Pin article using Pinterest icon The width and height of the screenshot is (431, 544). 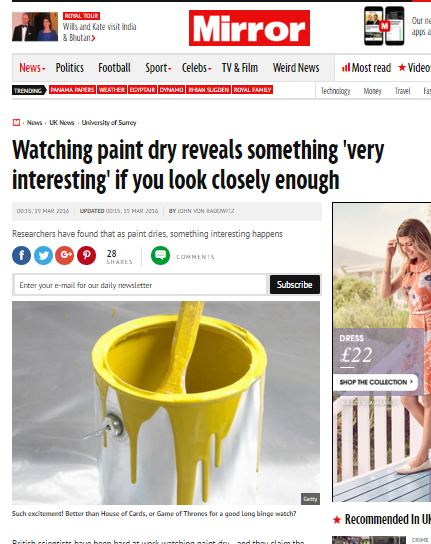coord(87,255)
